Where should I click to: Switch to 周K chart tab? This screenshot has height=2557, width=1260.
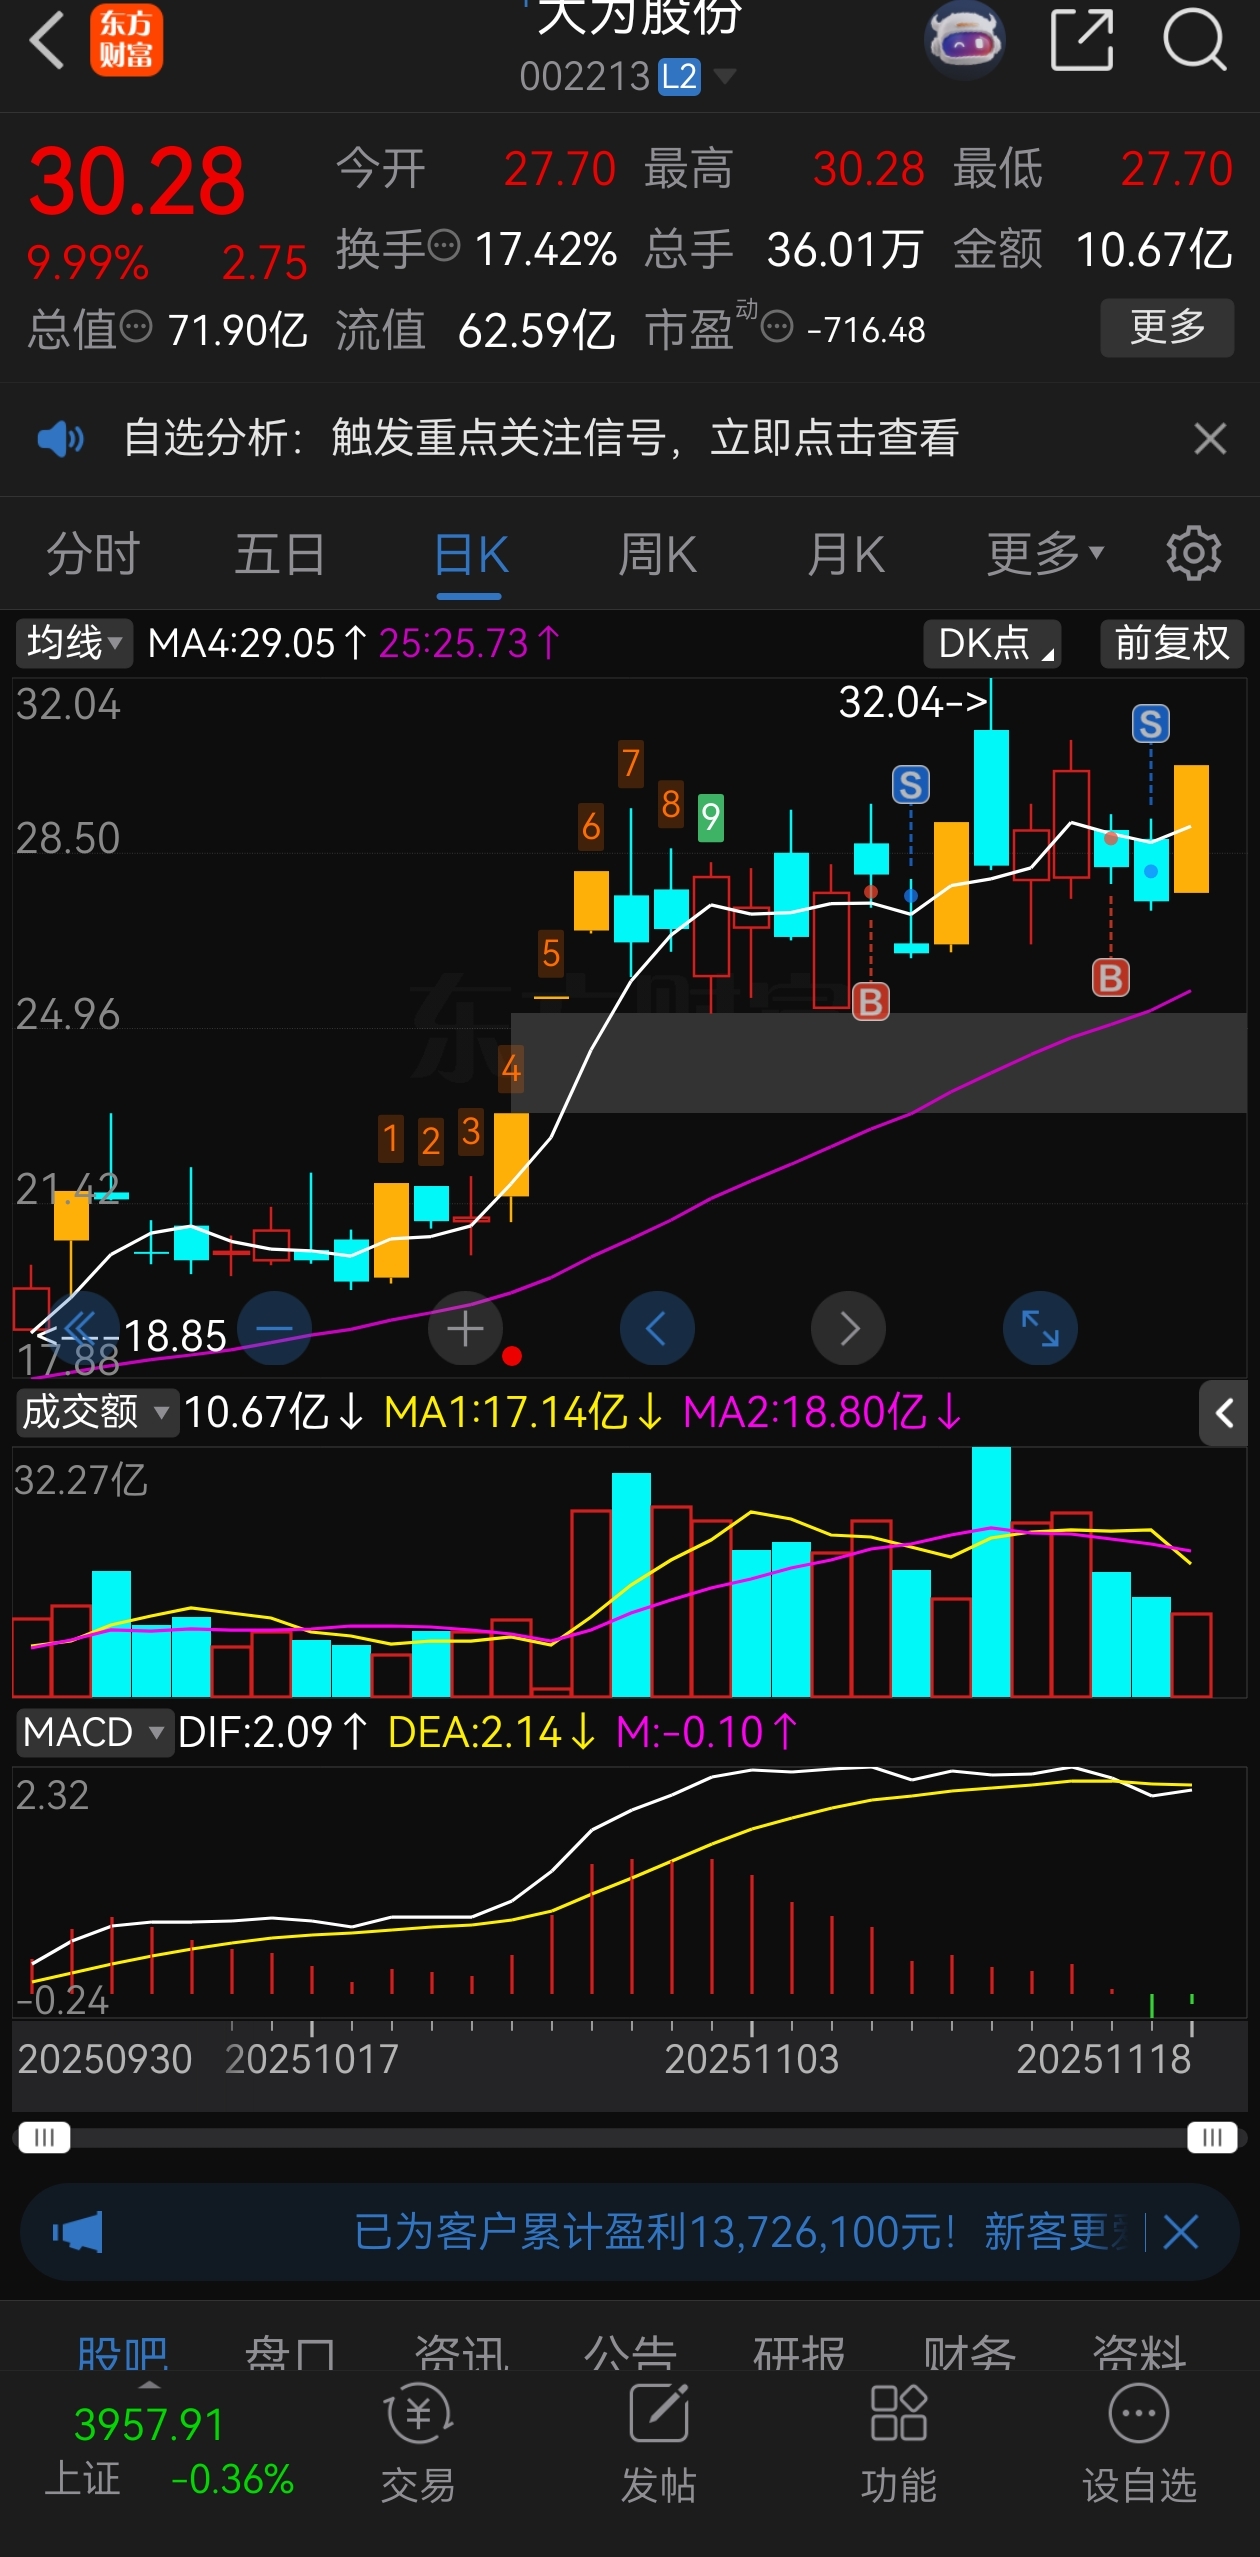coord(657,554)
